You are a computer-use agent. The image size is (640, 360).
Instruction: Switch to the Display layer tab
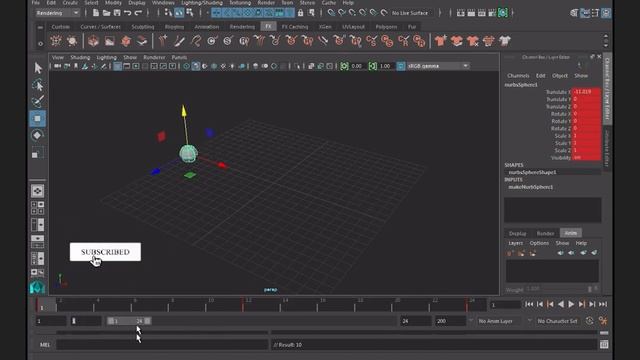point(518,233)
